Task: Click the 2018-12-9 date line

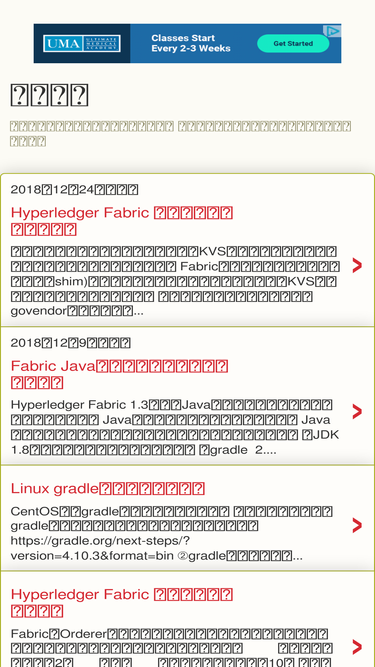Action: (x=71, y=342)
